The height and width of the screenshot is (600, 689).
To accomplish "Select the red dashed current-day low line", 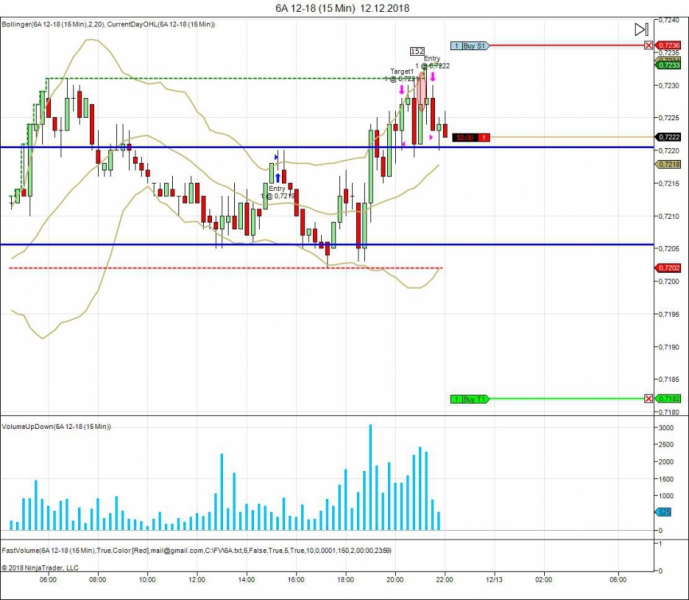I will pyautogui.click(x=226, y=268).
